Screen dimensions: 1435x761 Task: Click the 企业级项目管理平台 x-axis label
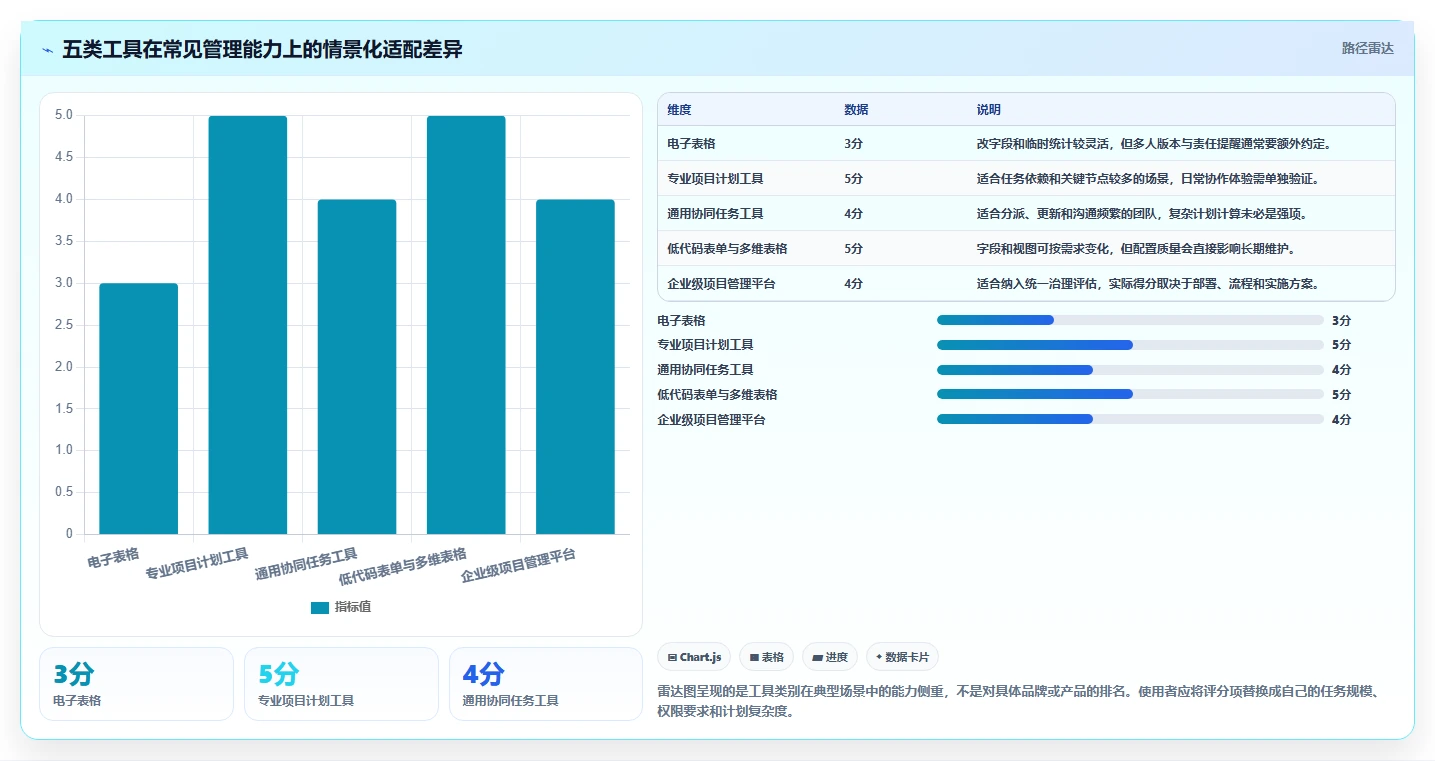pyautogui.click(x=518, y=566)
